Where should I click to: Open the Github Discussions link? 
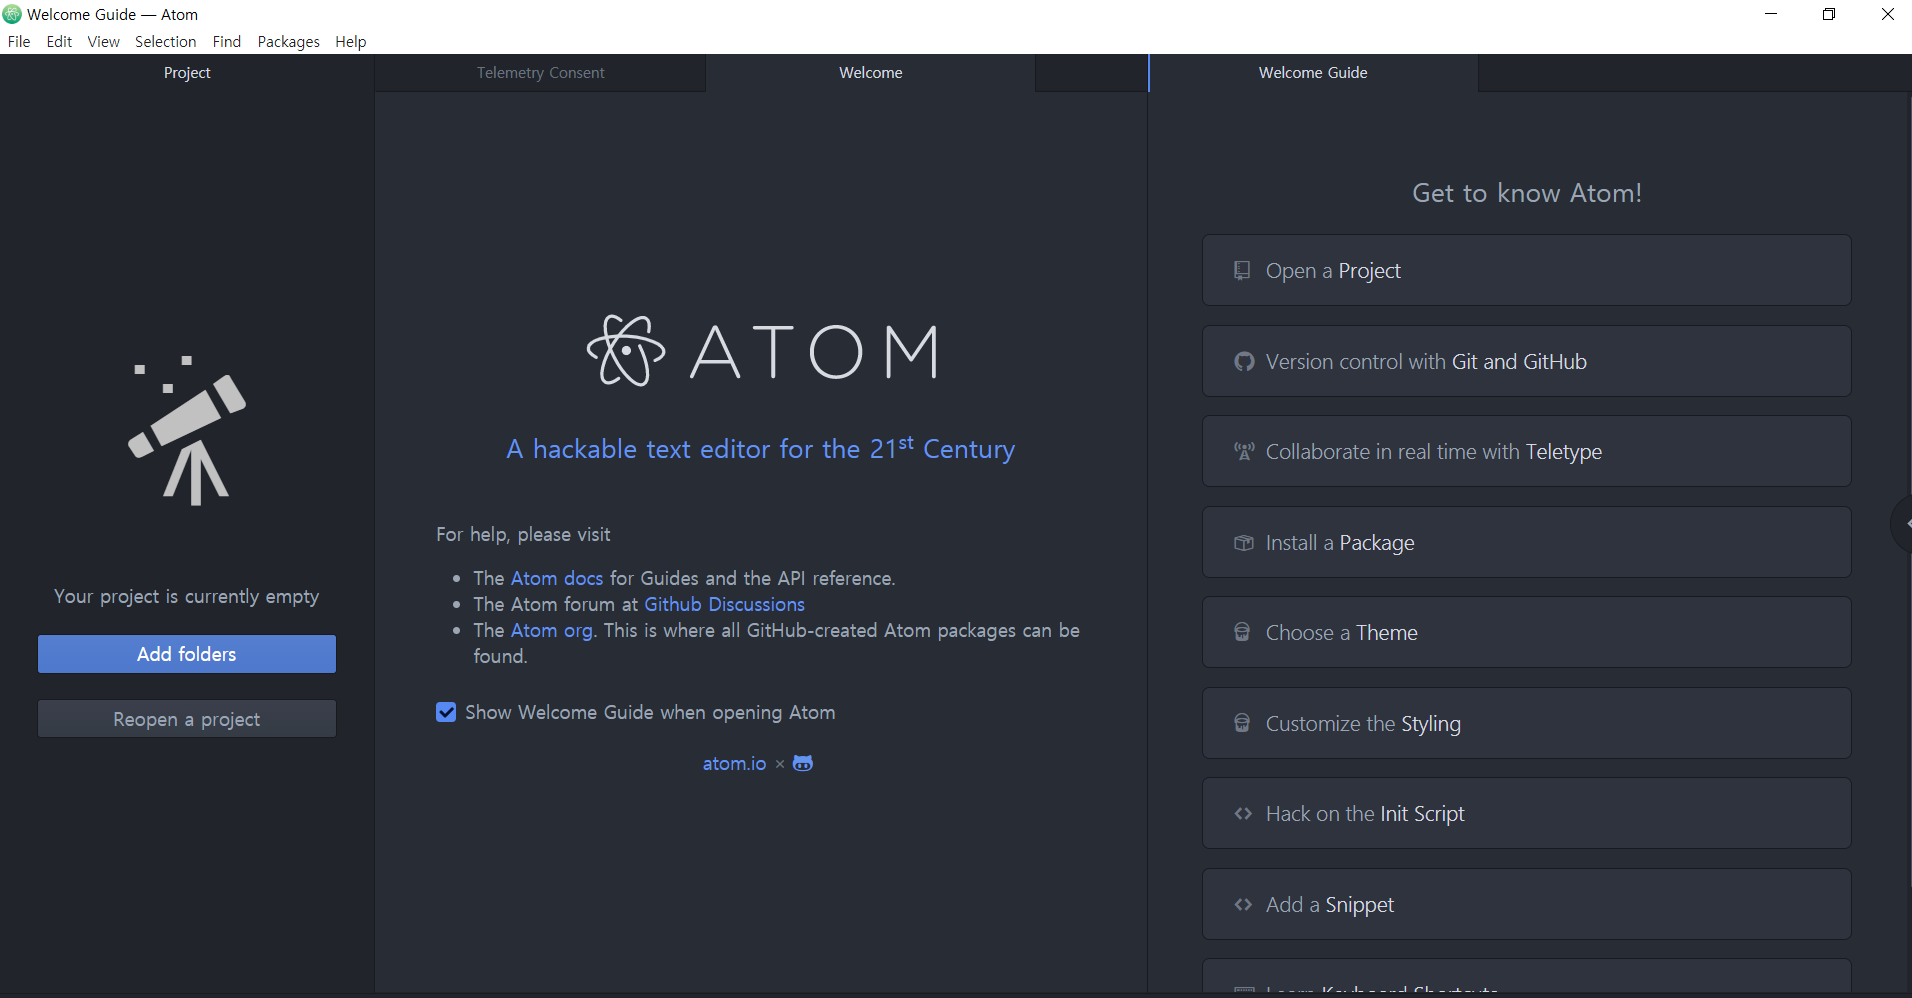tap(724, 604)
